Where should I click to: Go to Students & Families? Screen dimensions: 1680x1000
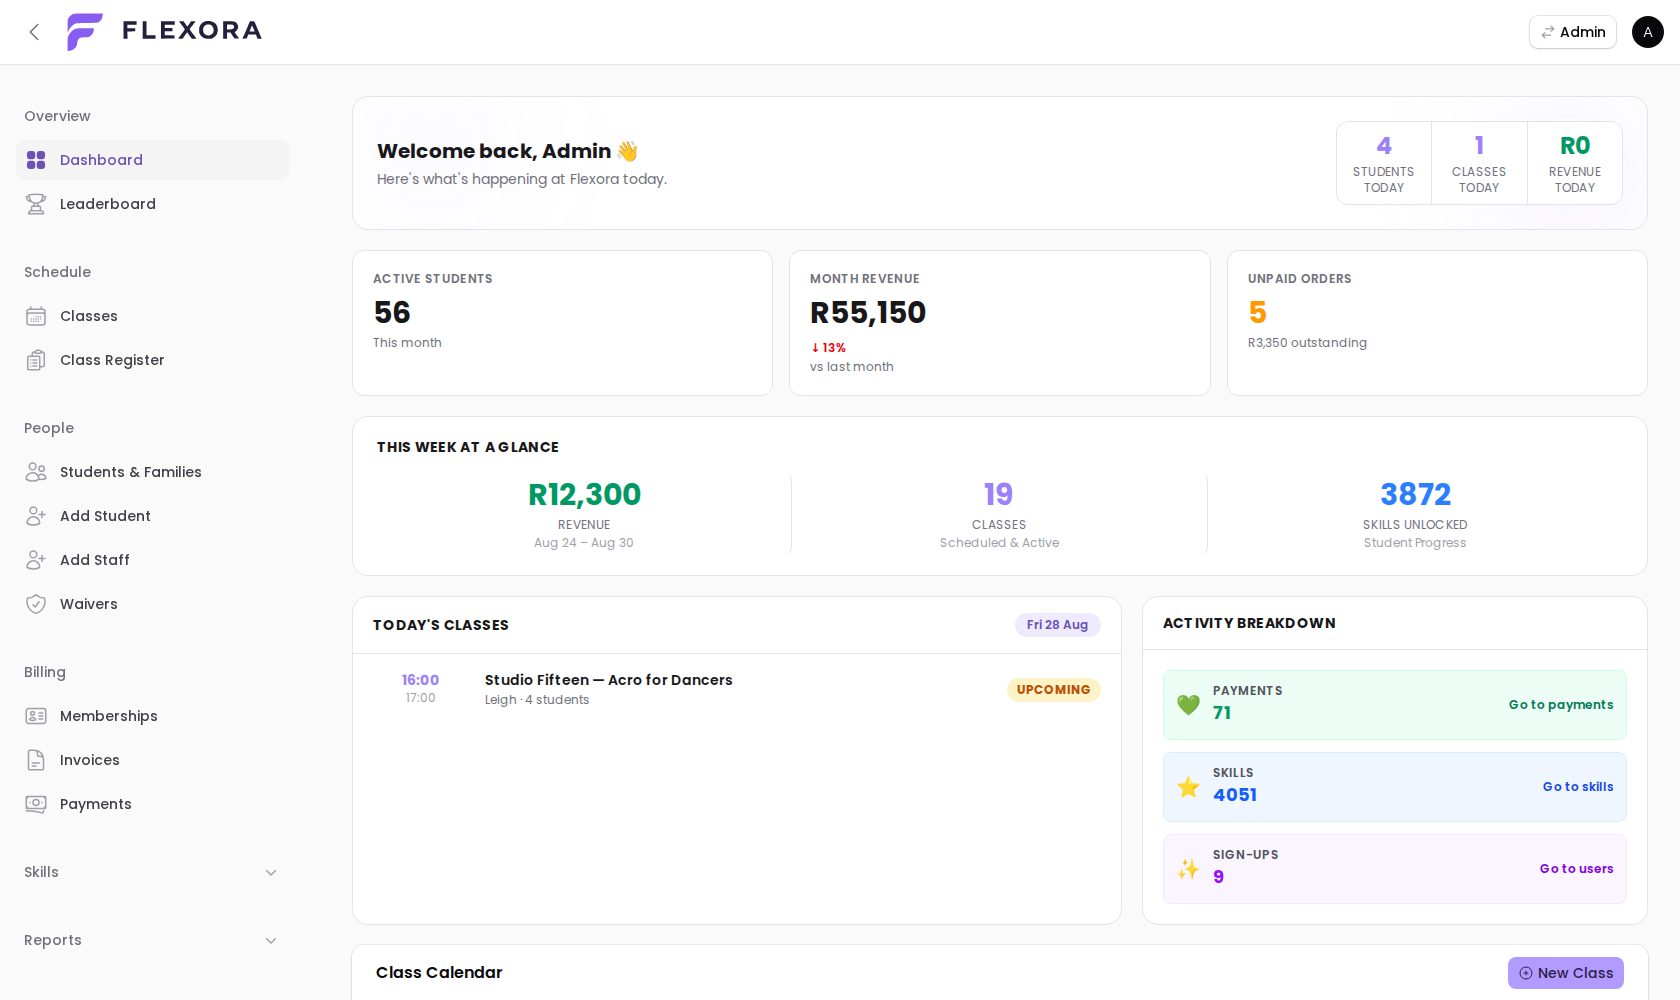coord(152,472)
